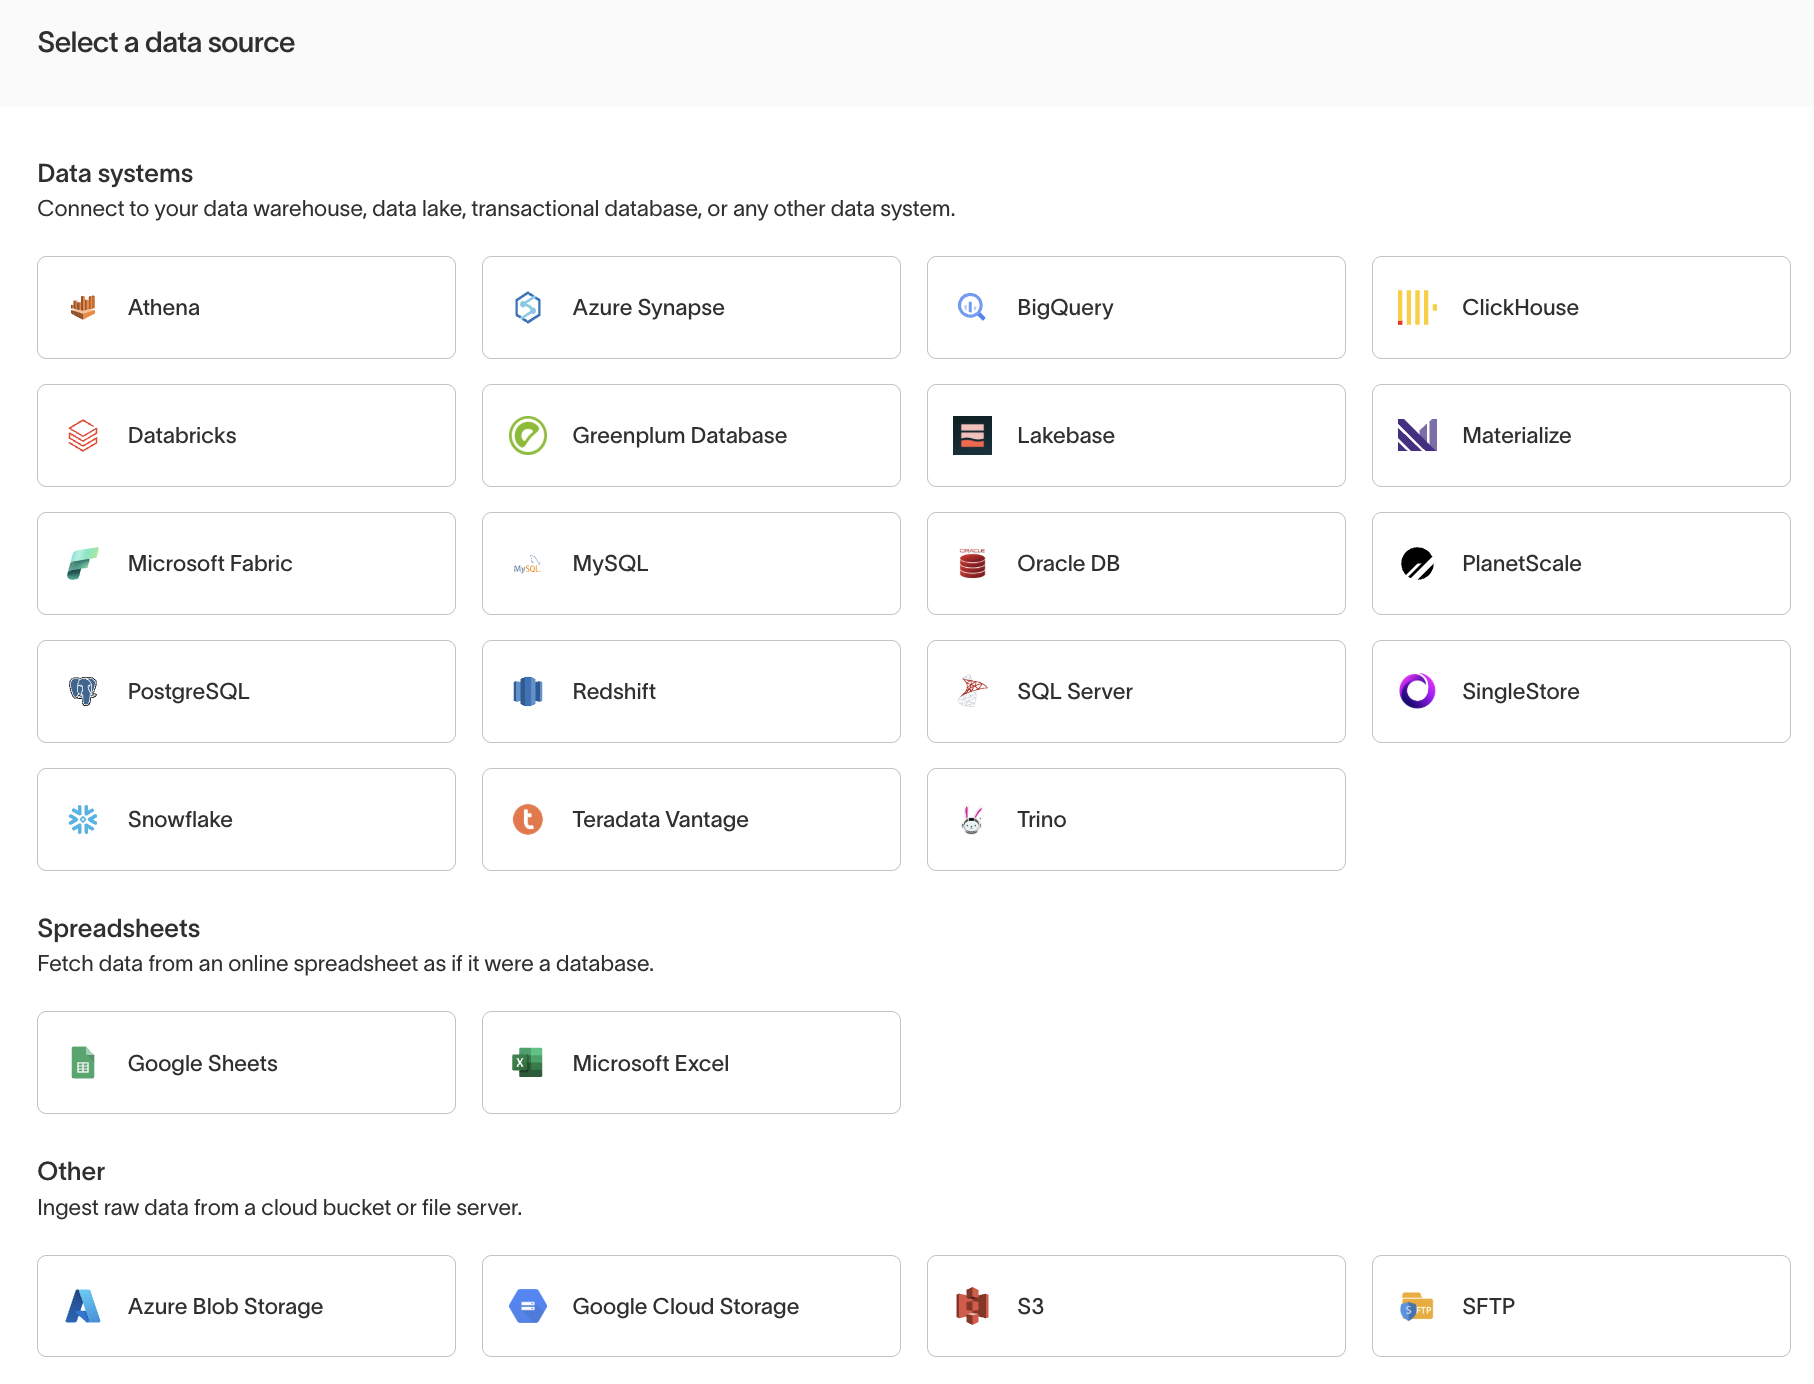Select BigQuery as the data source

point(1135,307)
